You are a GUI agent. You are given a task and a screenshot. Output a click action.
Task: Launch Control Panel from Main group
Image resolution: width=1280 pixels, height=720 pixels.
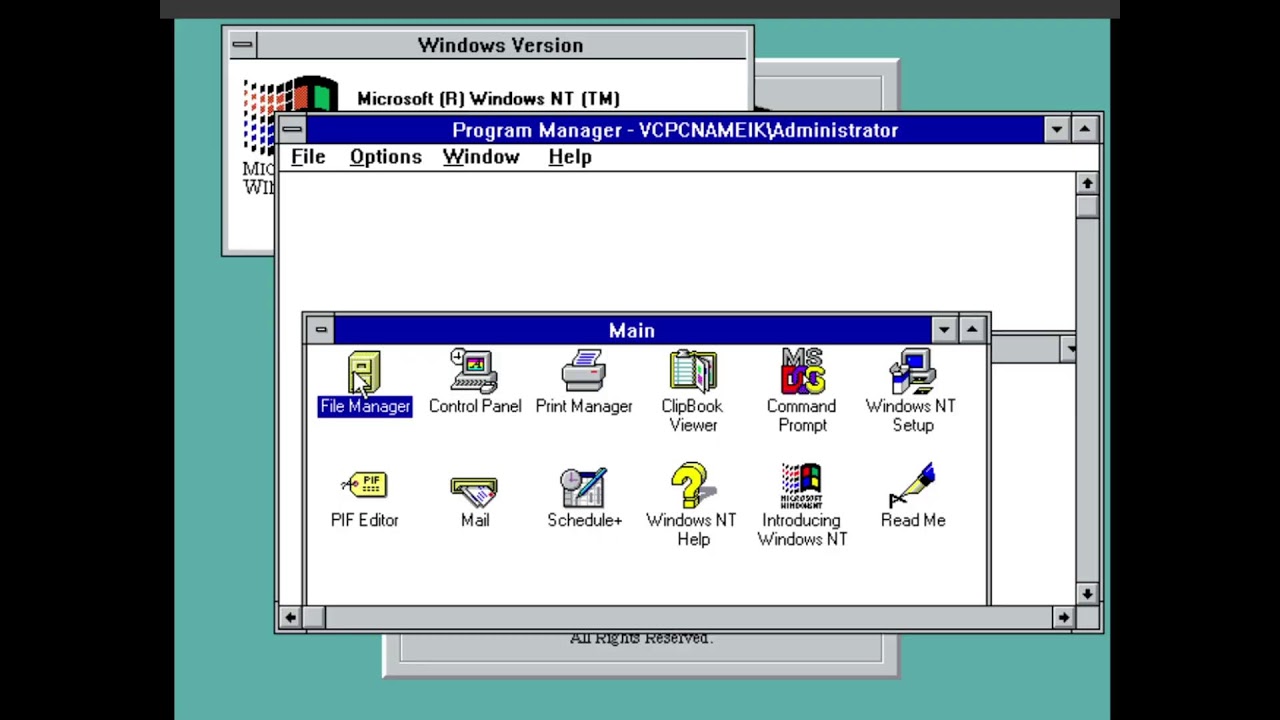475,382
